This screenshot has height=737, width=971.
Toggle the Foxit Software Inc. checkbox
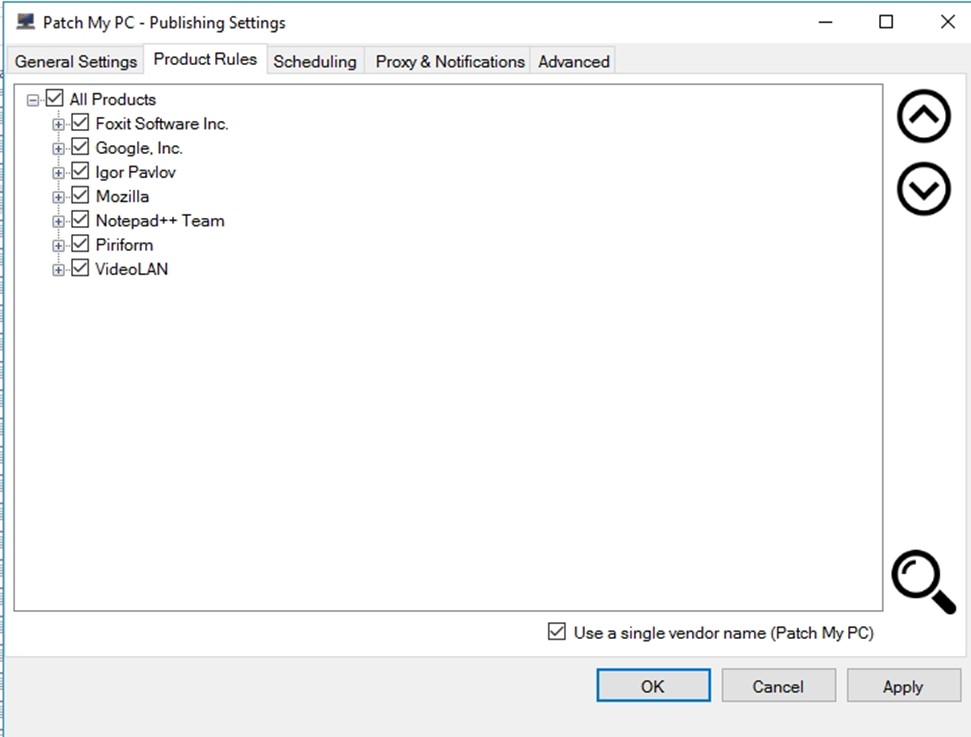(80, 123)
